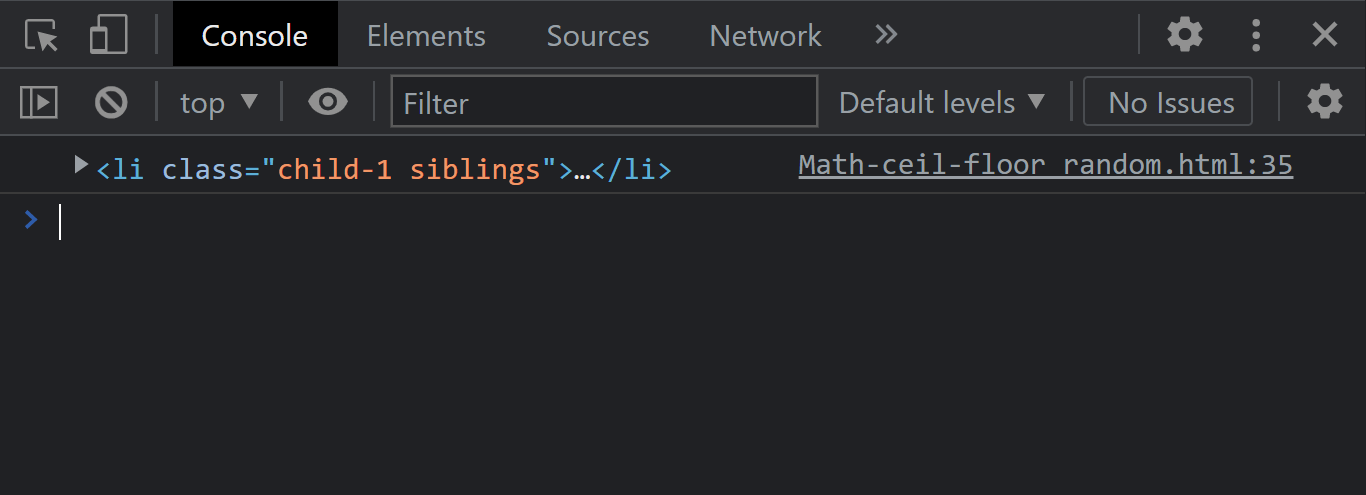Open DevTools settings gear icon
The height and width of the screenshot is (495, 1366).
[1185, 36]
